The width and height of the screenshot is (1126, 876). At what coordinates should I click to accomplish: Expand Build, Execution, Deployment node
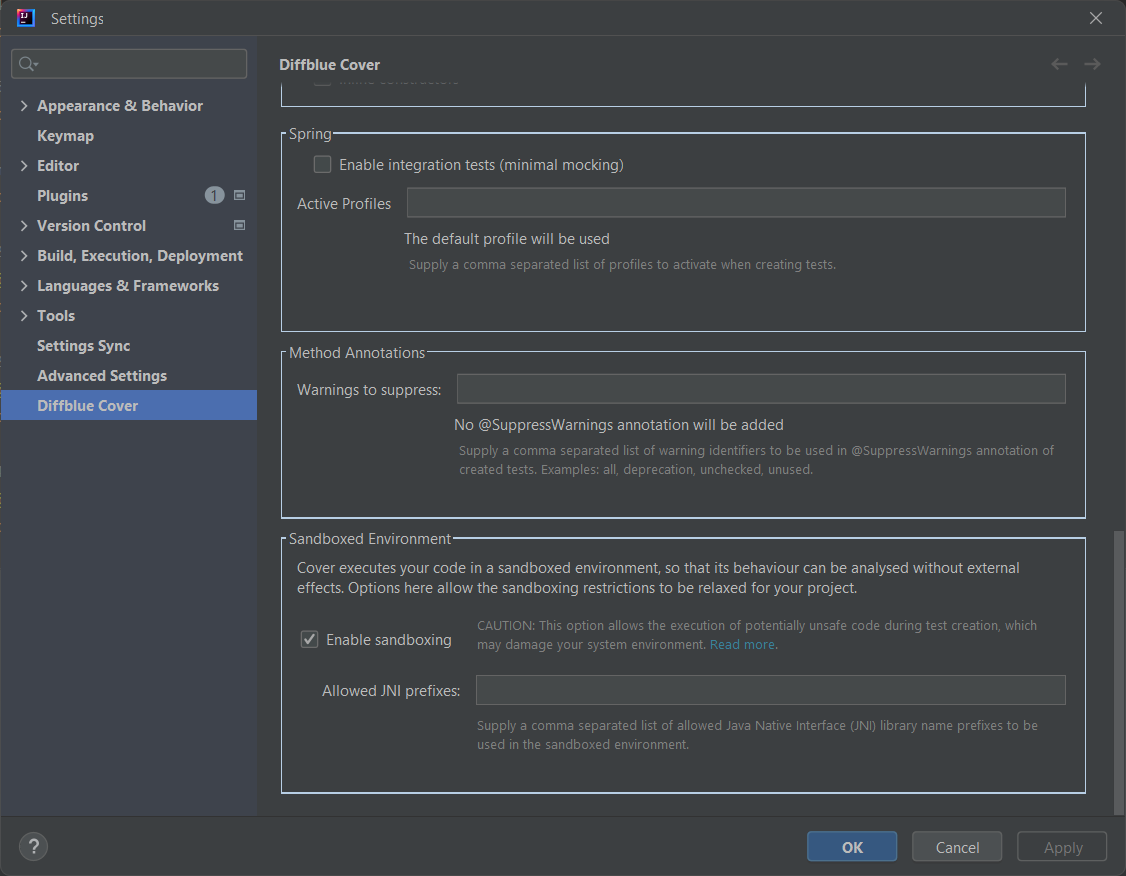pyautogui.click(x=24, y=256)
